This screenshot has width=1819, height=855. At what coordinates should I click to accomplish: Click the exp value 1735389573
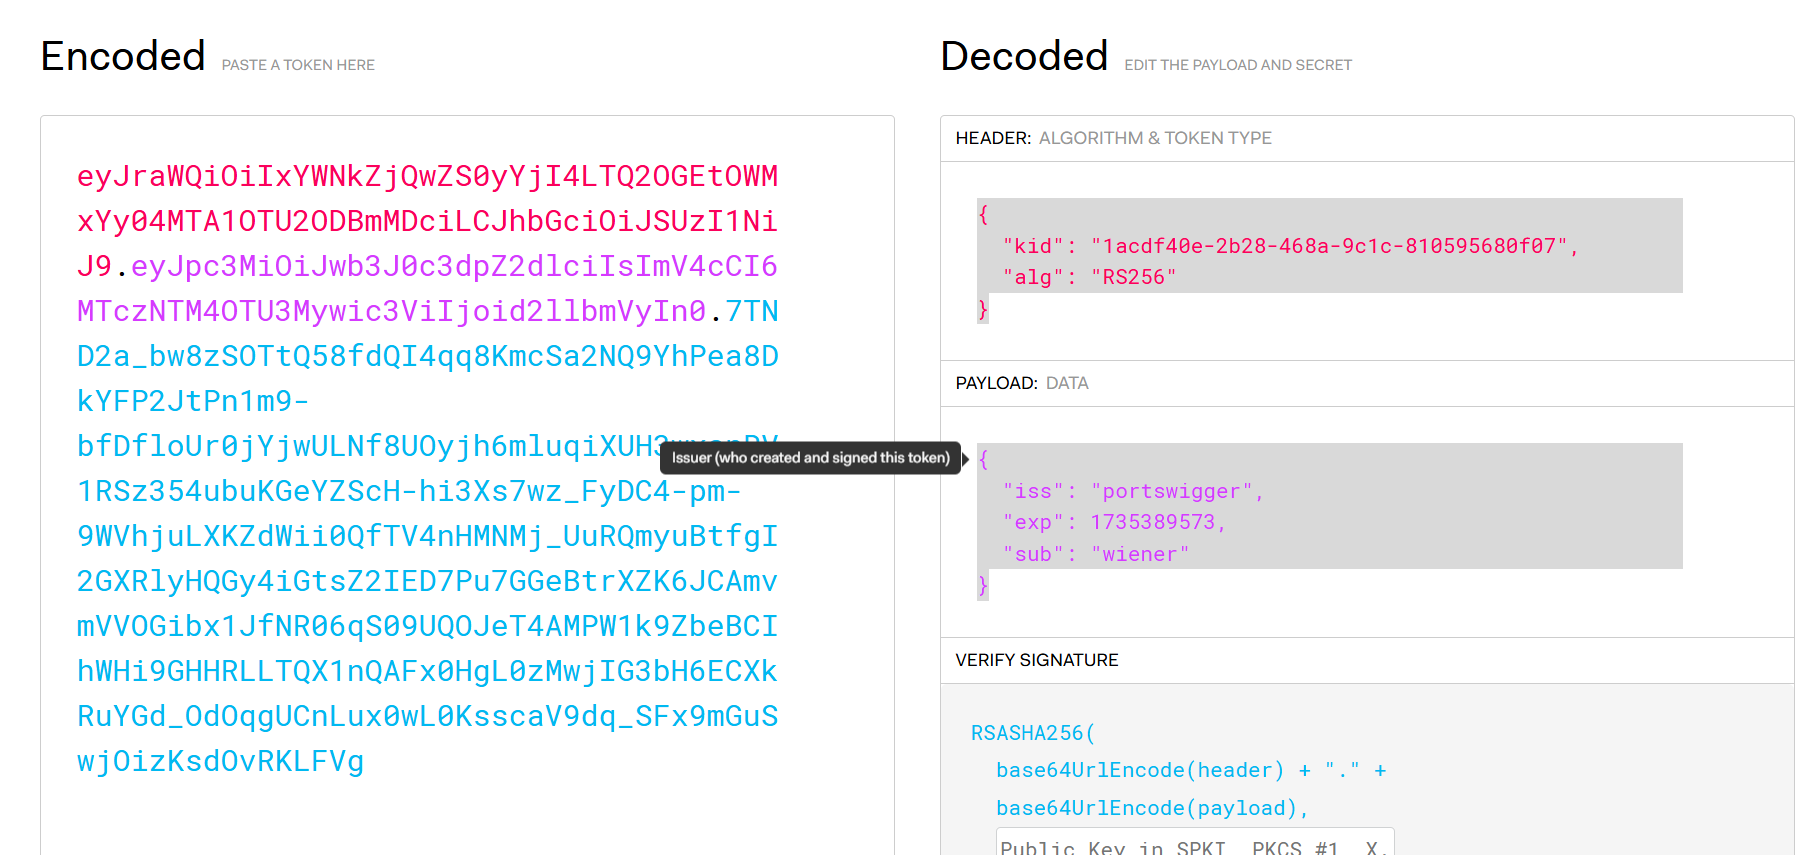pyautogui.click(x=1152, y=522)
